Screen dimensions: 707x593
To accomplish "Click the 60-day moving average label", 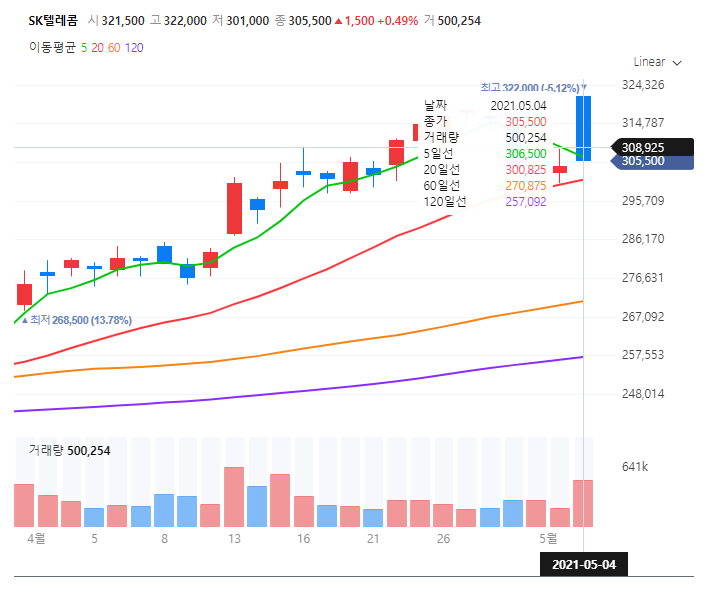I will 114,48.
